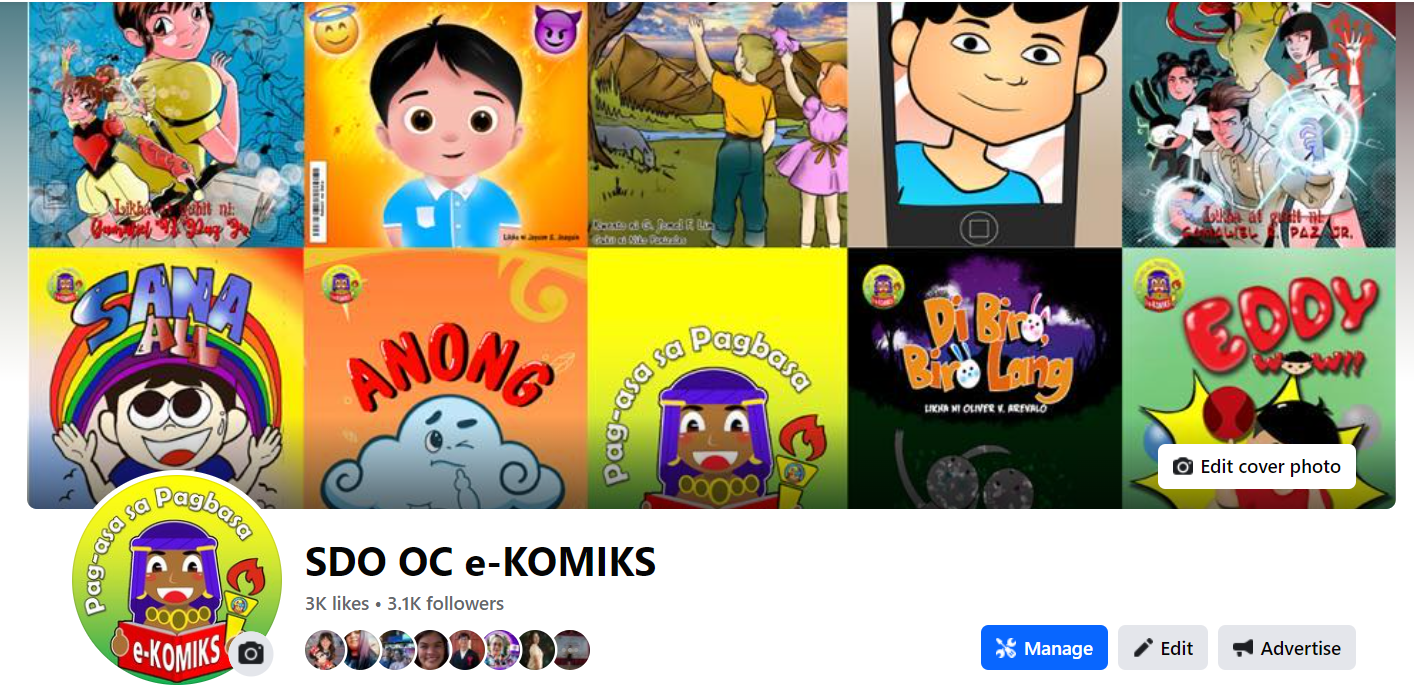Click the Edit cover photo button

coord(1257,467)
